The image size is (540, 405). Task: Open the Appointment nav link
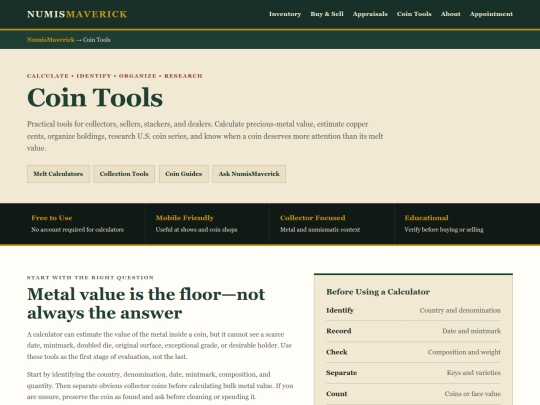[491, 14]
